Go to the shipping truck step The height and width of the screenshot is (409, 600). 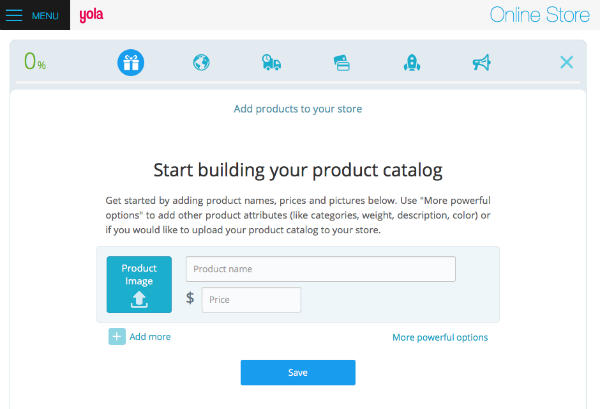271,62
